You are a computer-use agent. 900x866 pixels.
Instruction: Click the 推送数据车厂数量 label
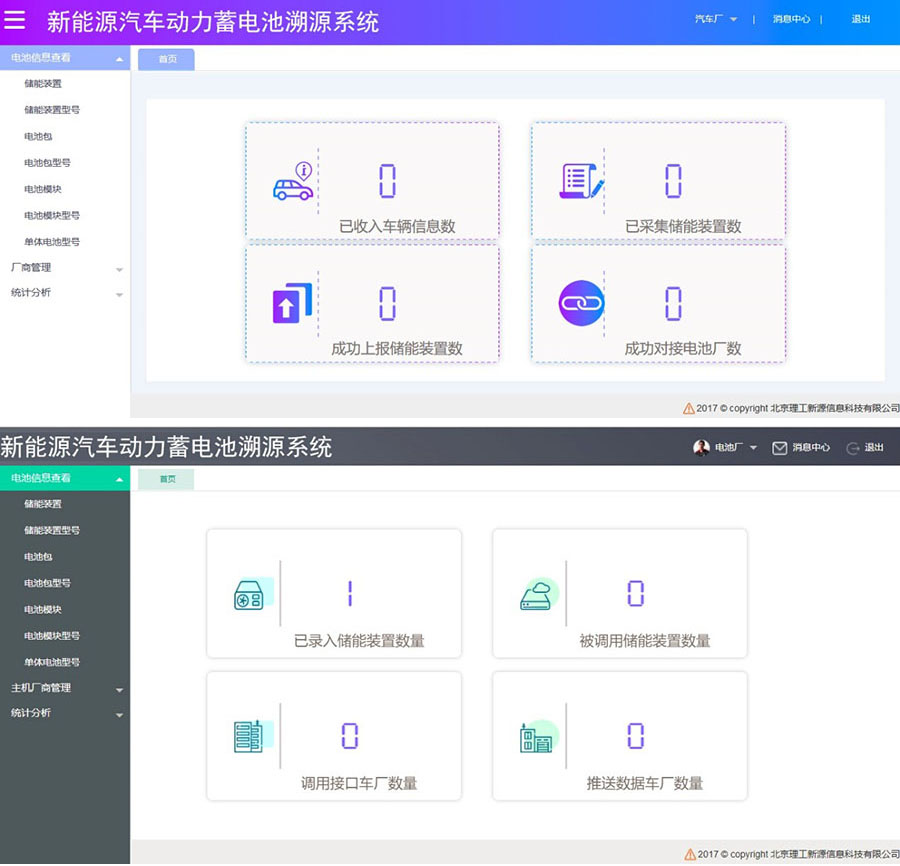pos(645,783)
